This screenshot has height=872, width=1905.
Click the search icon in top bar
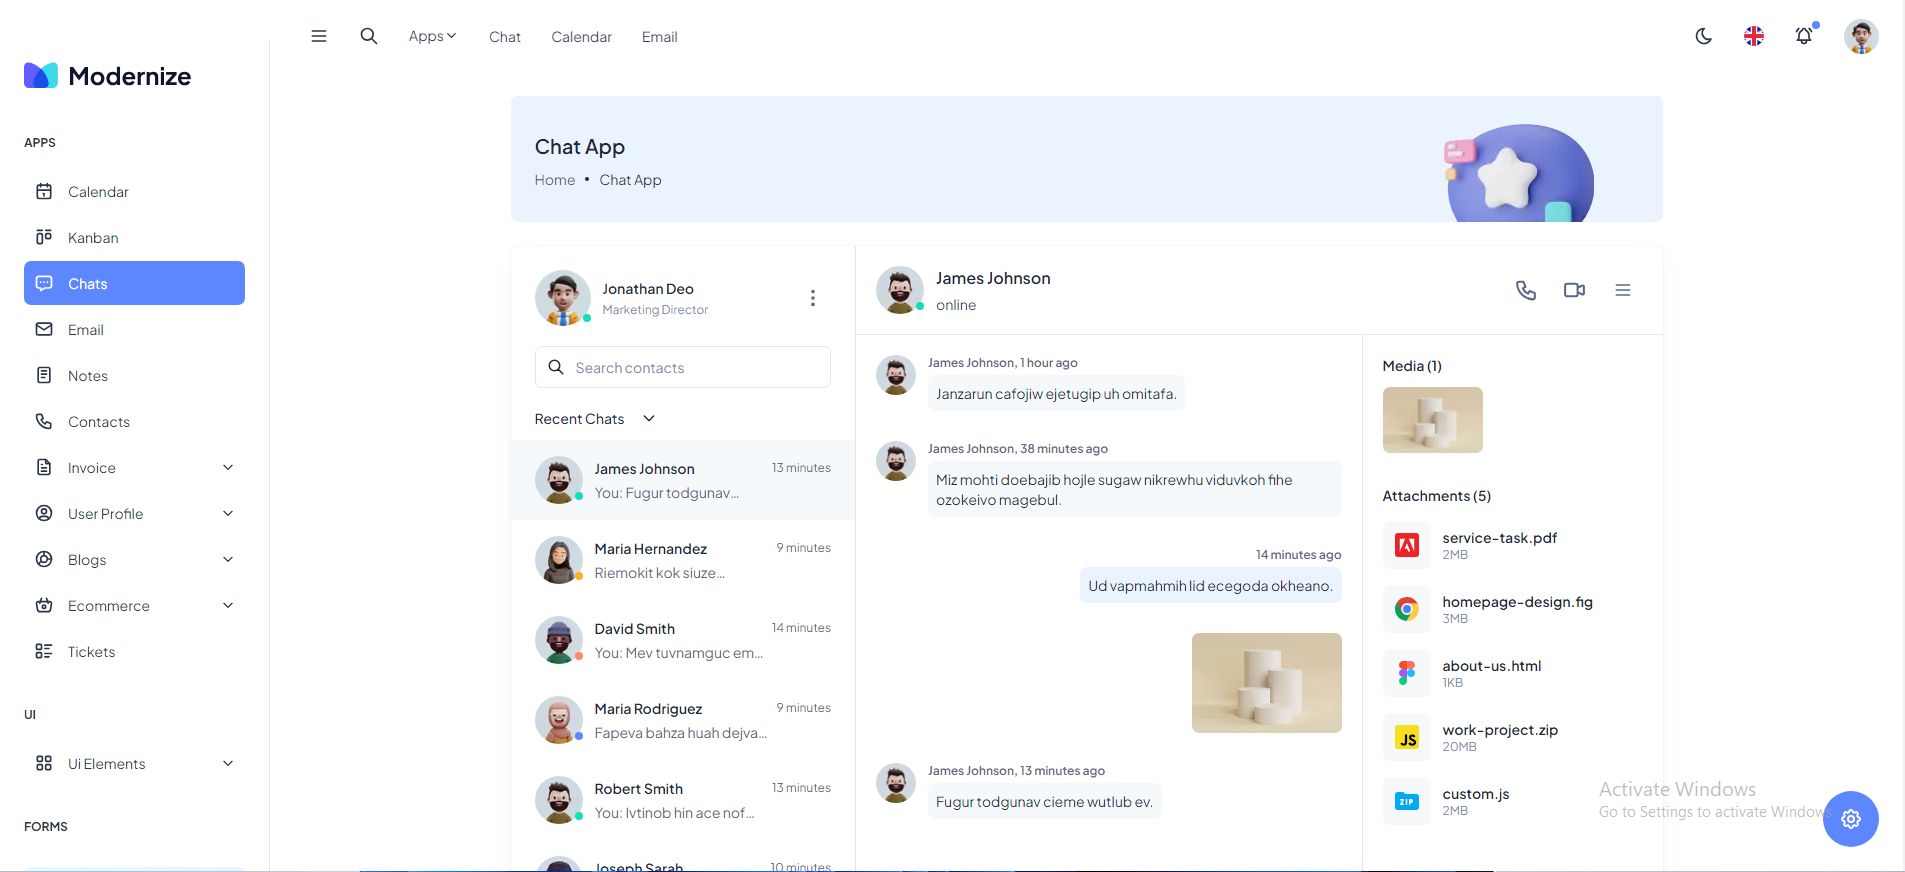tap(368, 36)
